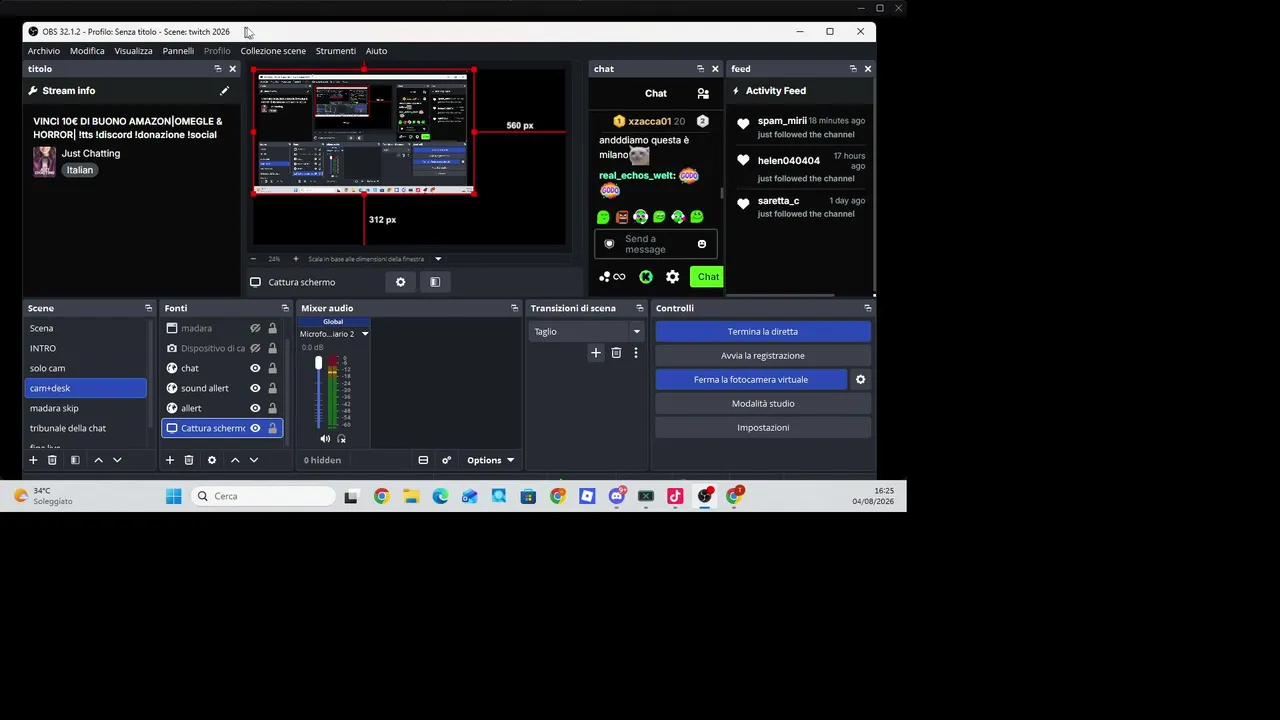Hide the allert source
The width and height of the screenshot is (1280, 720).
[255, 408]
